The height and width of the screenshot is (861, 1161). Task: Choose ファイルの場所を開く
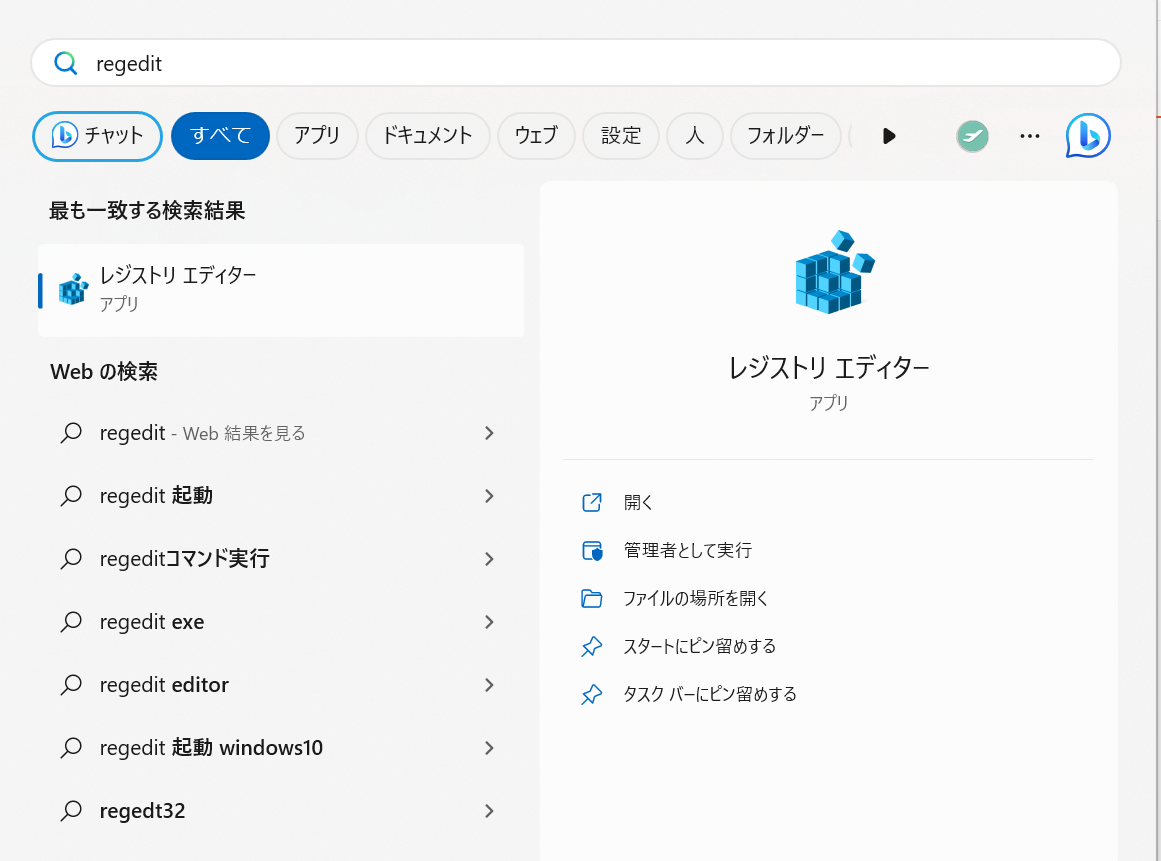point(696,598)
